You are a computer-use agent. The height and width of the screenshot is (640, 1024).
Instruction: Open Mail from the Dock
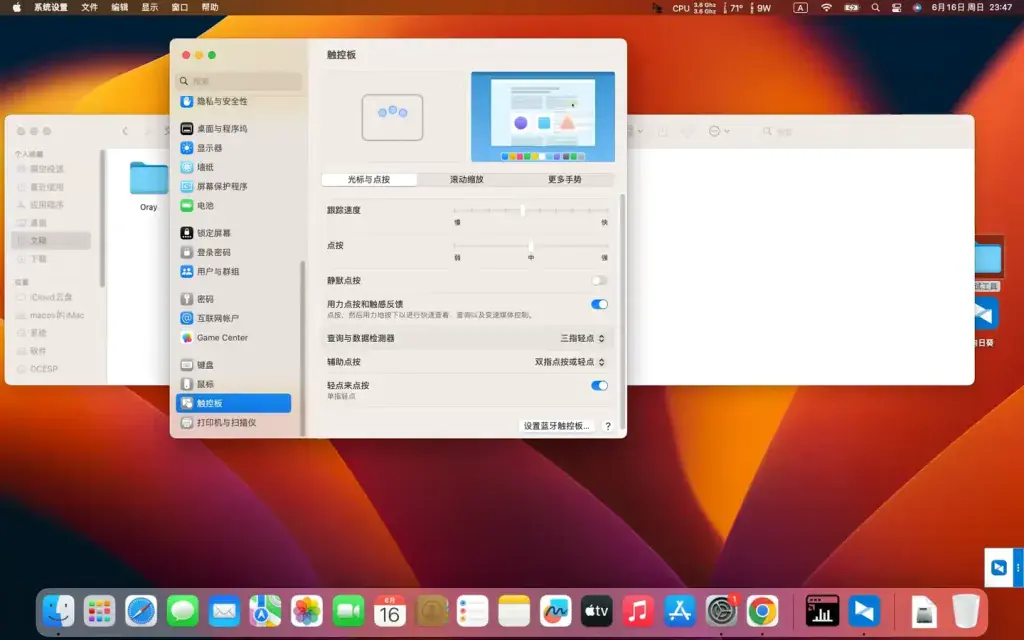tap(224, 612)
